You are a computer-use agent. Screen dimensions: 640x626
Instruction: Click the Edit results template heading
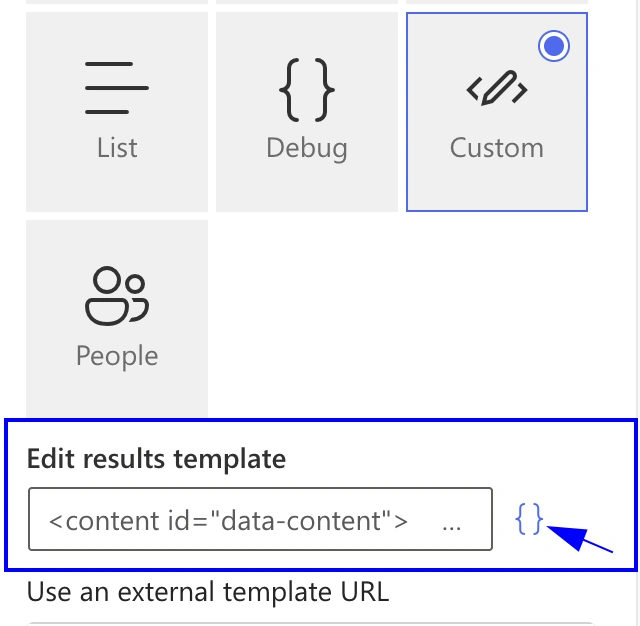pos(156,459)
